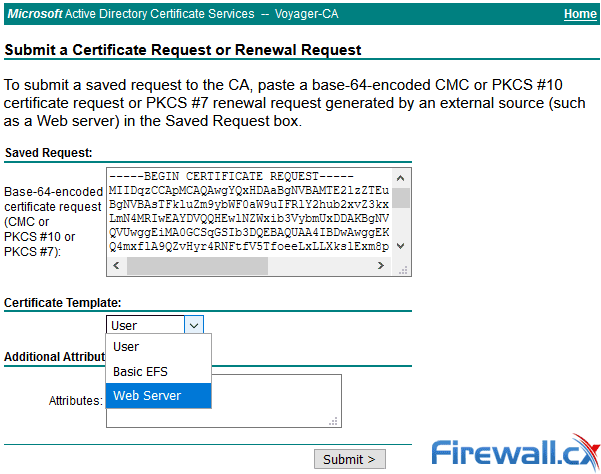601x474 pixels.
Task: Click the Saved Request box resize grip
Action: pos(403,270)
